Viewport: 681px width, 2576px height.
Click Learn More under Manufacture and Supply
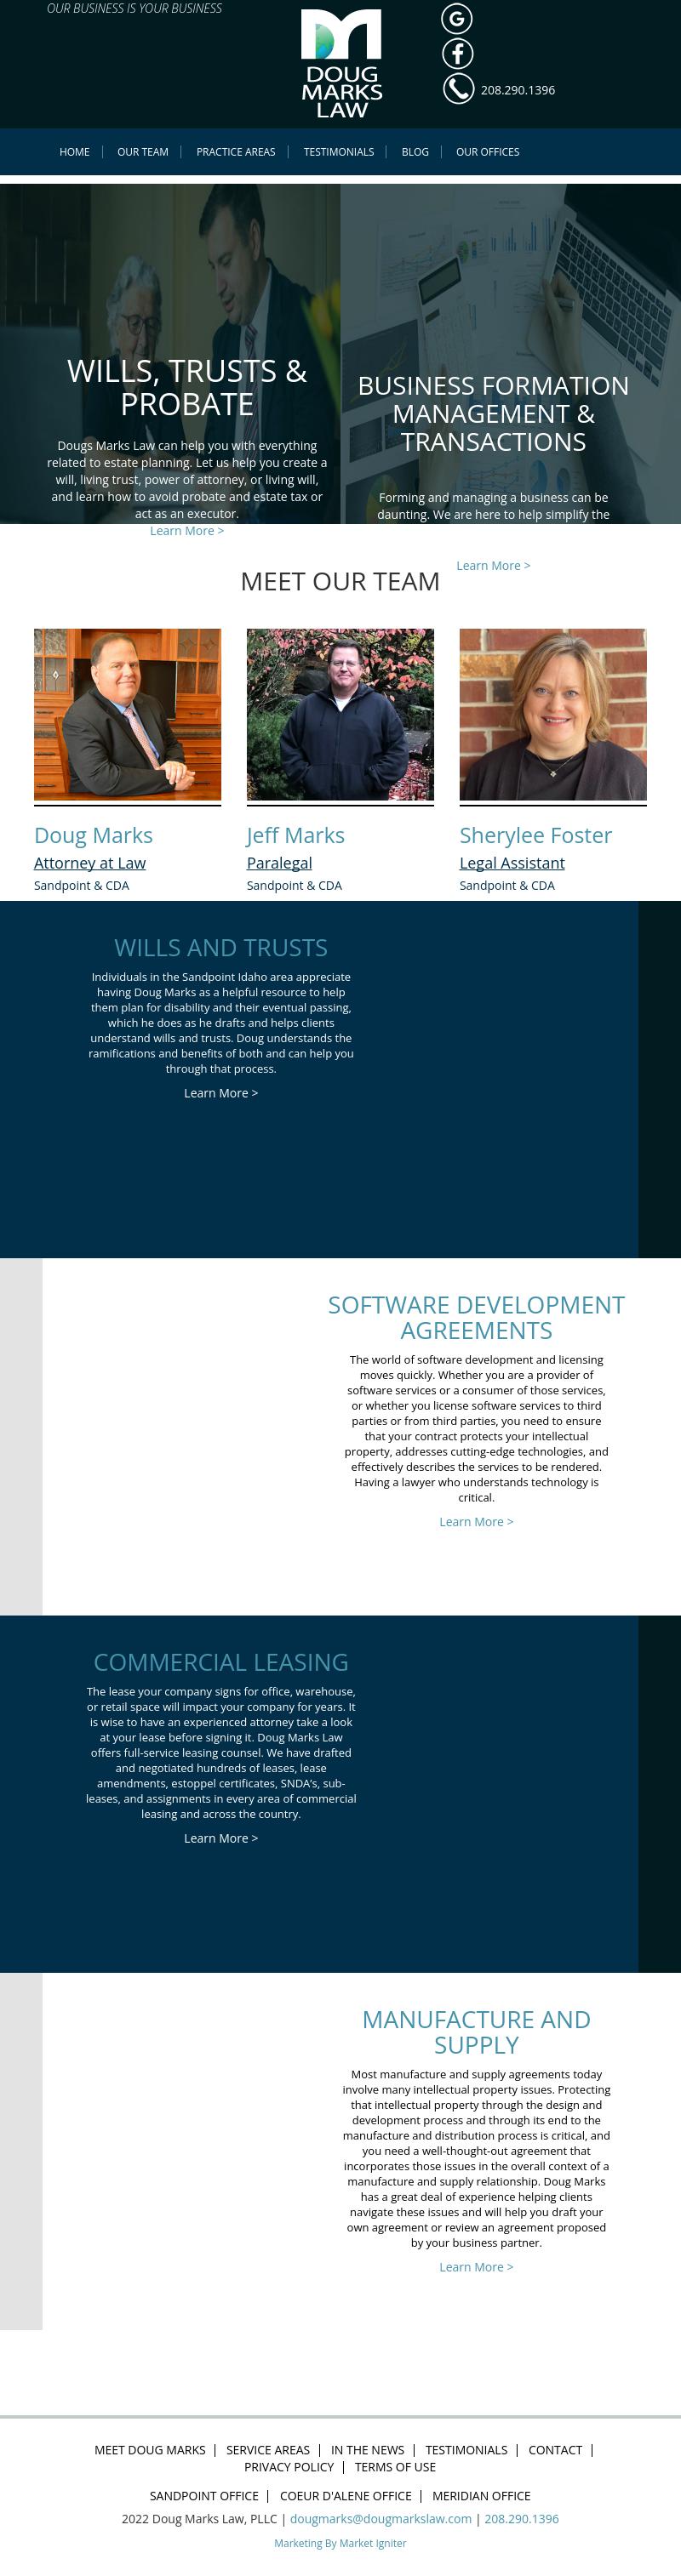(476, 2266)
